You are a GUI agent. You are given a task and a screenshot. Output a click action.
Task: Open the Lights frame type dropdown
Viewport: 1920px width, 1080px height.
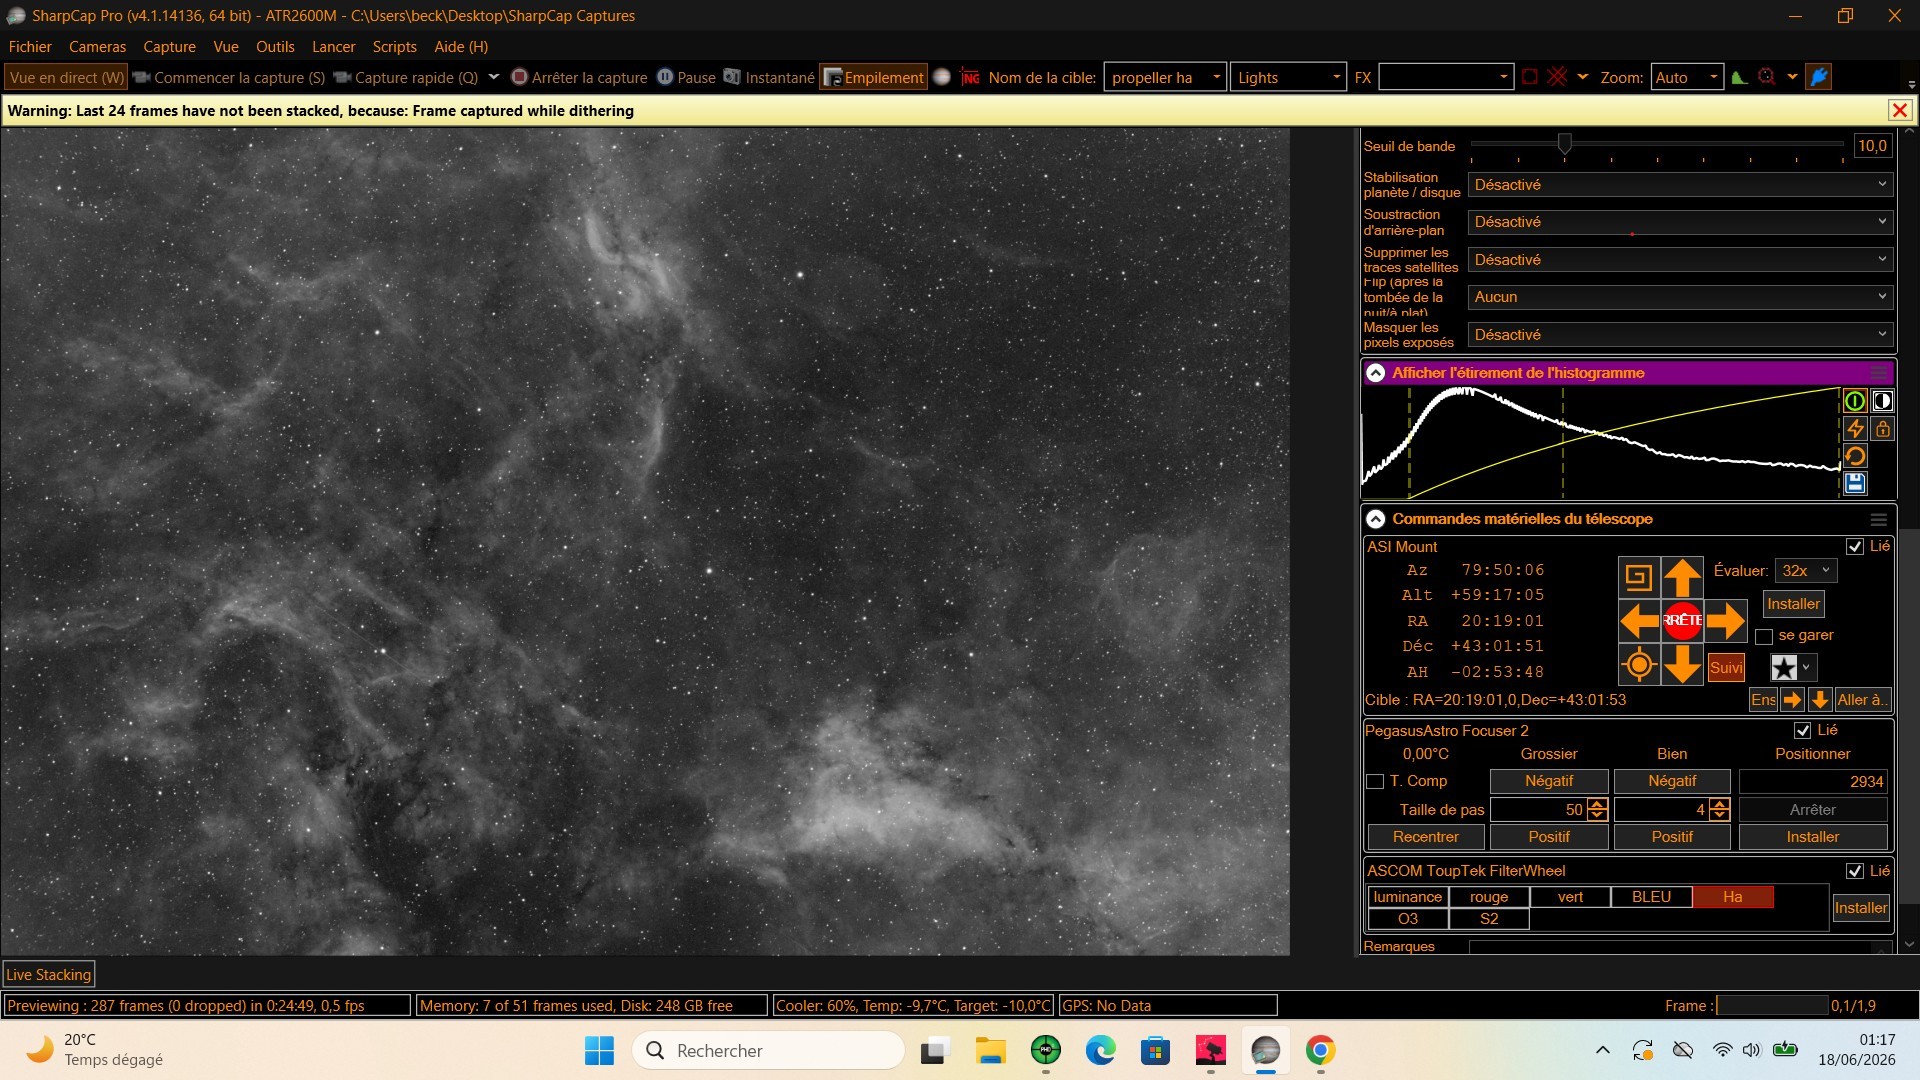[x=1288, y=77]
